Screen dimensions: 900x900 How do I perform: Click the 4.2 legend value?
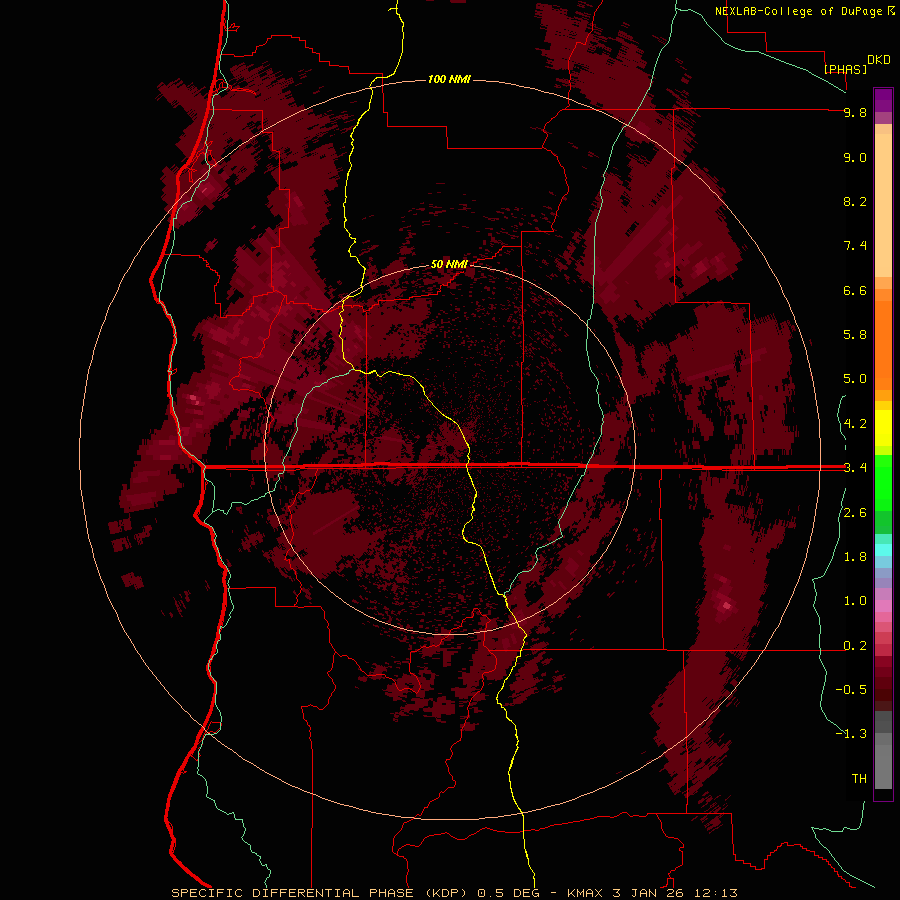(x=855, y=424)
